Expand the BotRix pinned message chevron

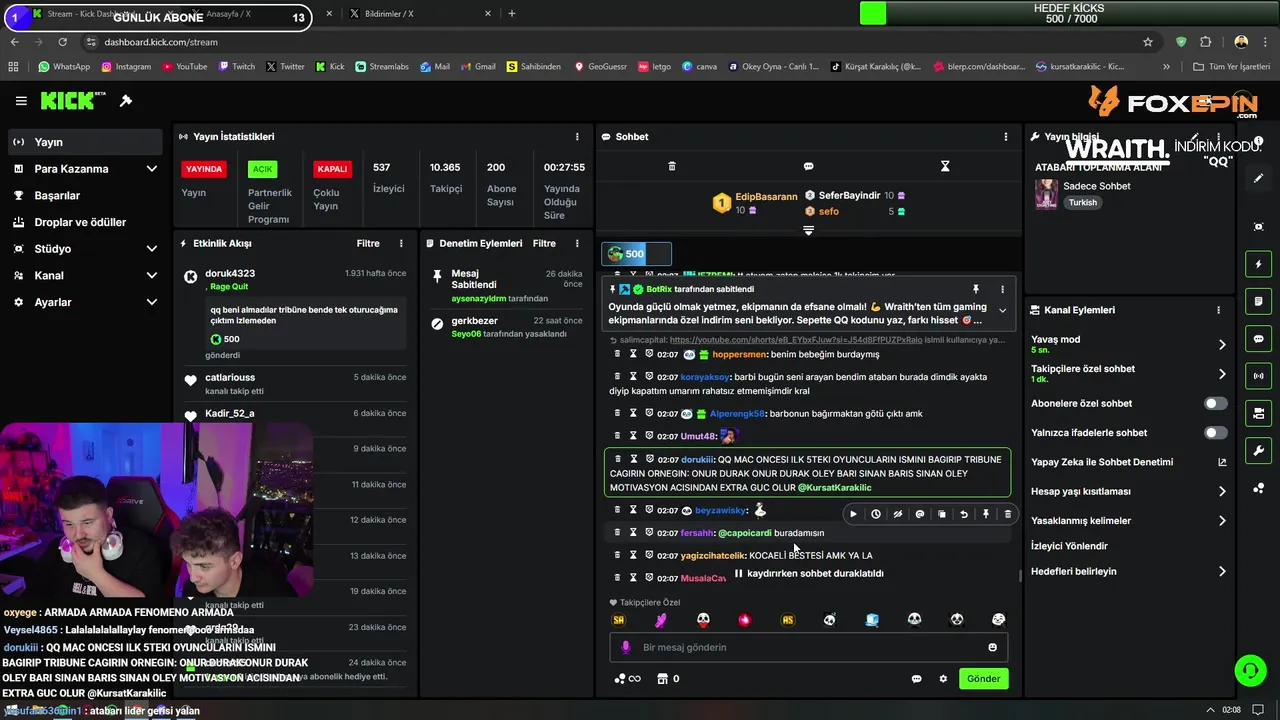(x=1002, y=311)
